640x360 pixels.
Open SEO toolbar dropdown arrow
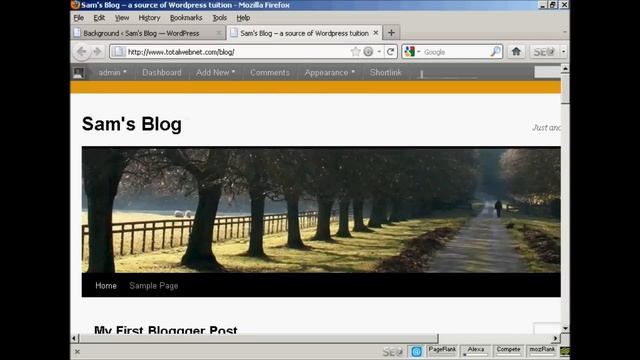564,51
